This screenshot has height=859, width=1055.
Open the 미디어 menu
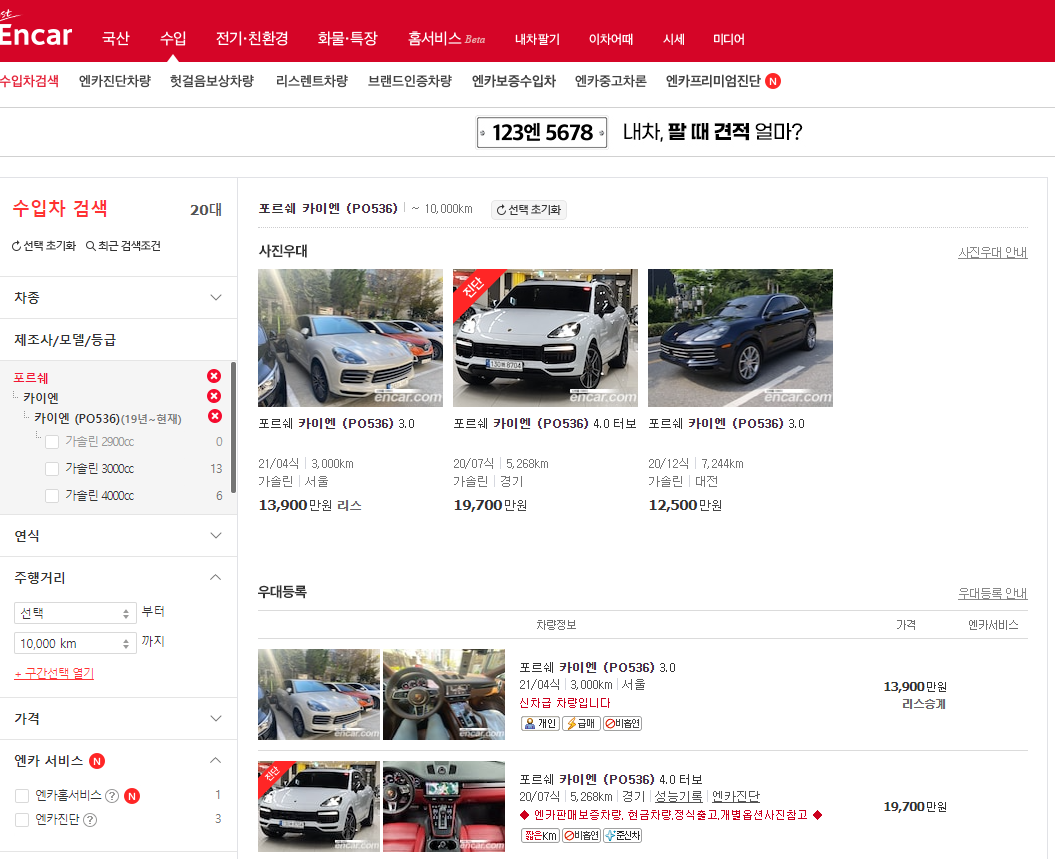(x=729, y=39)
